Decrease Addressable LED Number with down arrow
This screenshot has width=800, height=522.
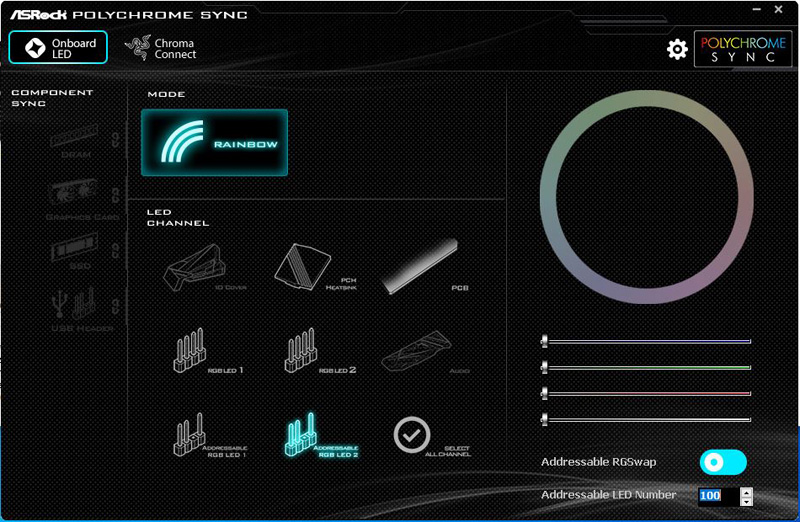tap(746, 501)
